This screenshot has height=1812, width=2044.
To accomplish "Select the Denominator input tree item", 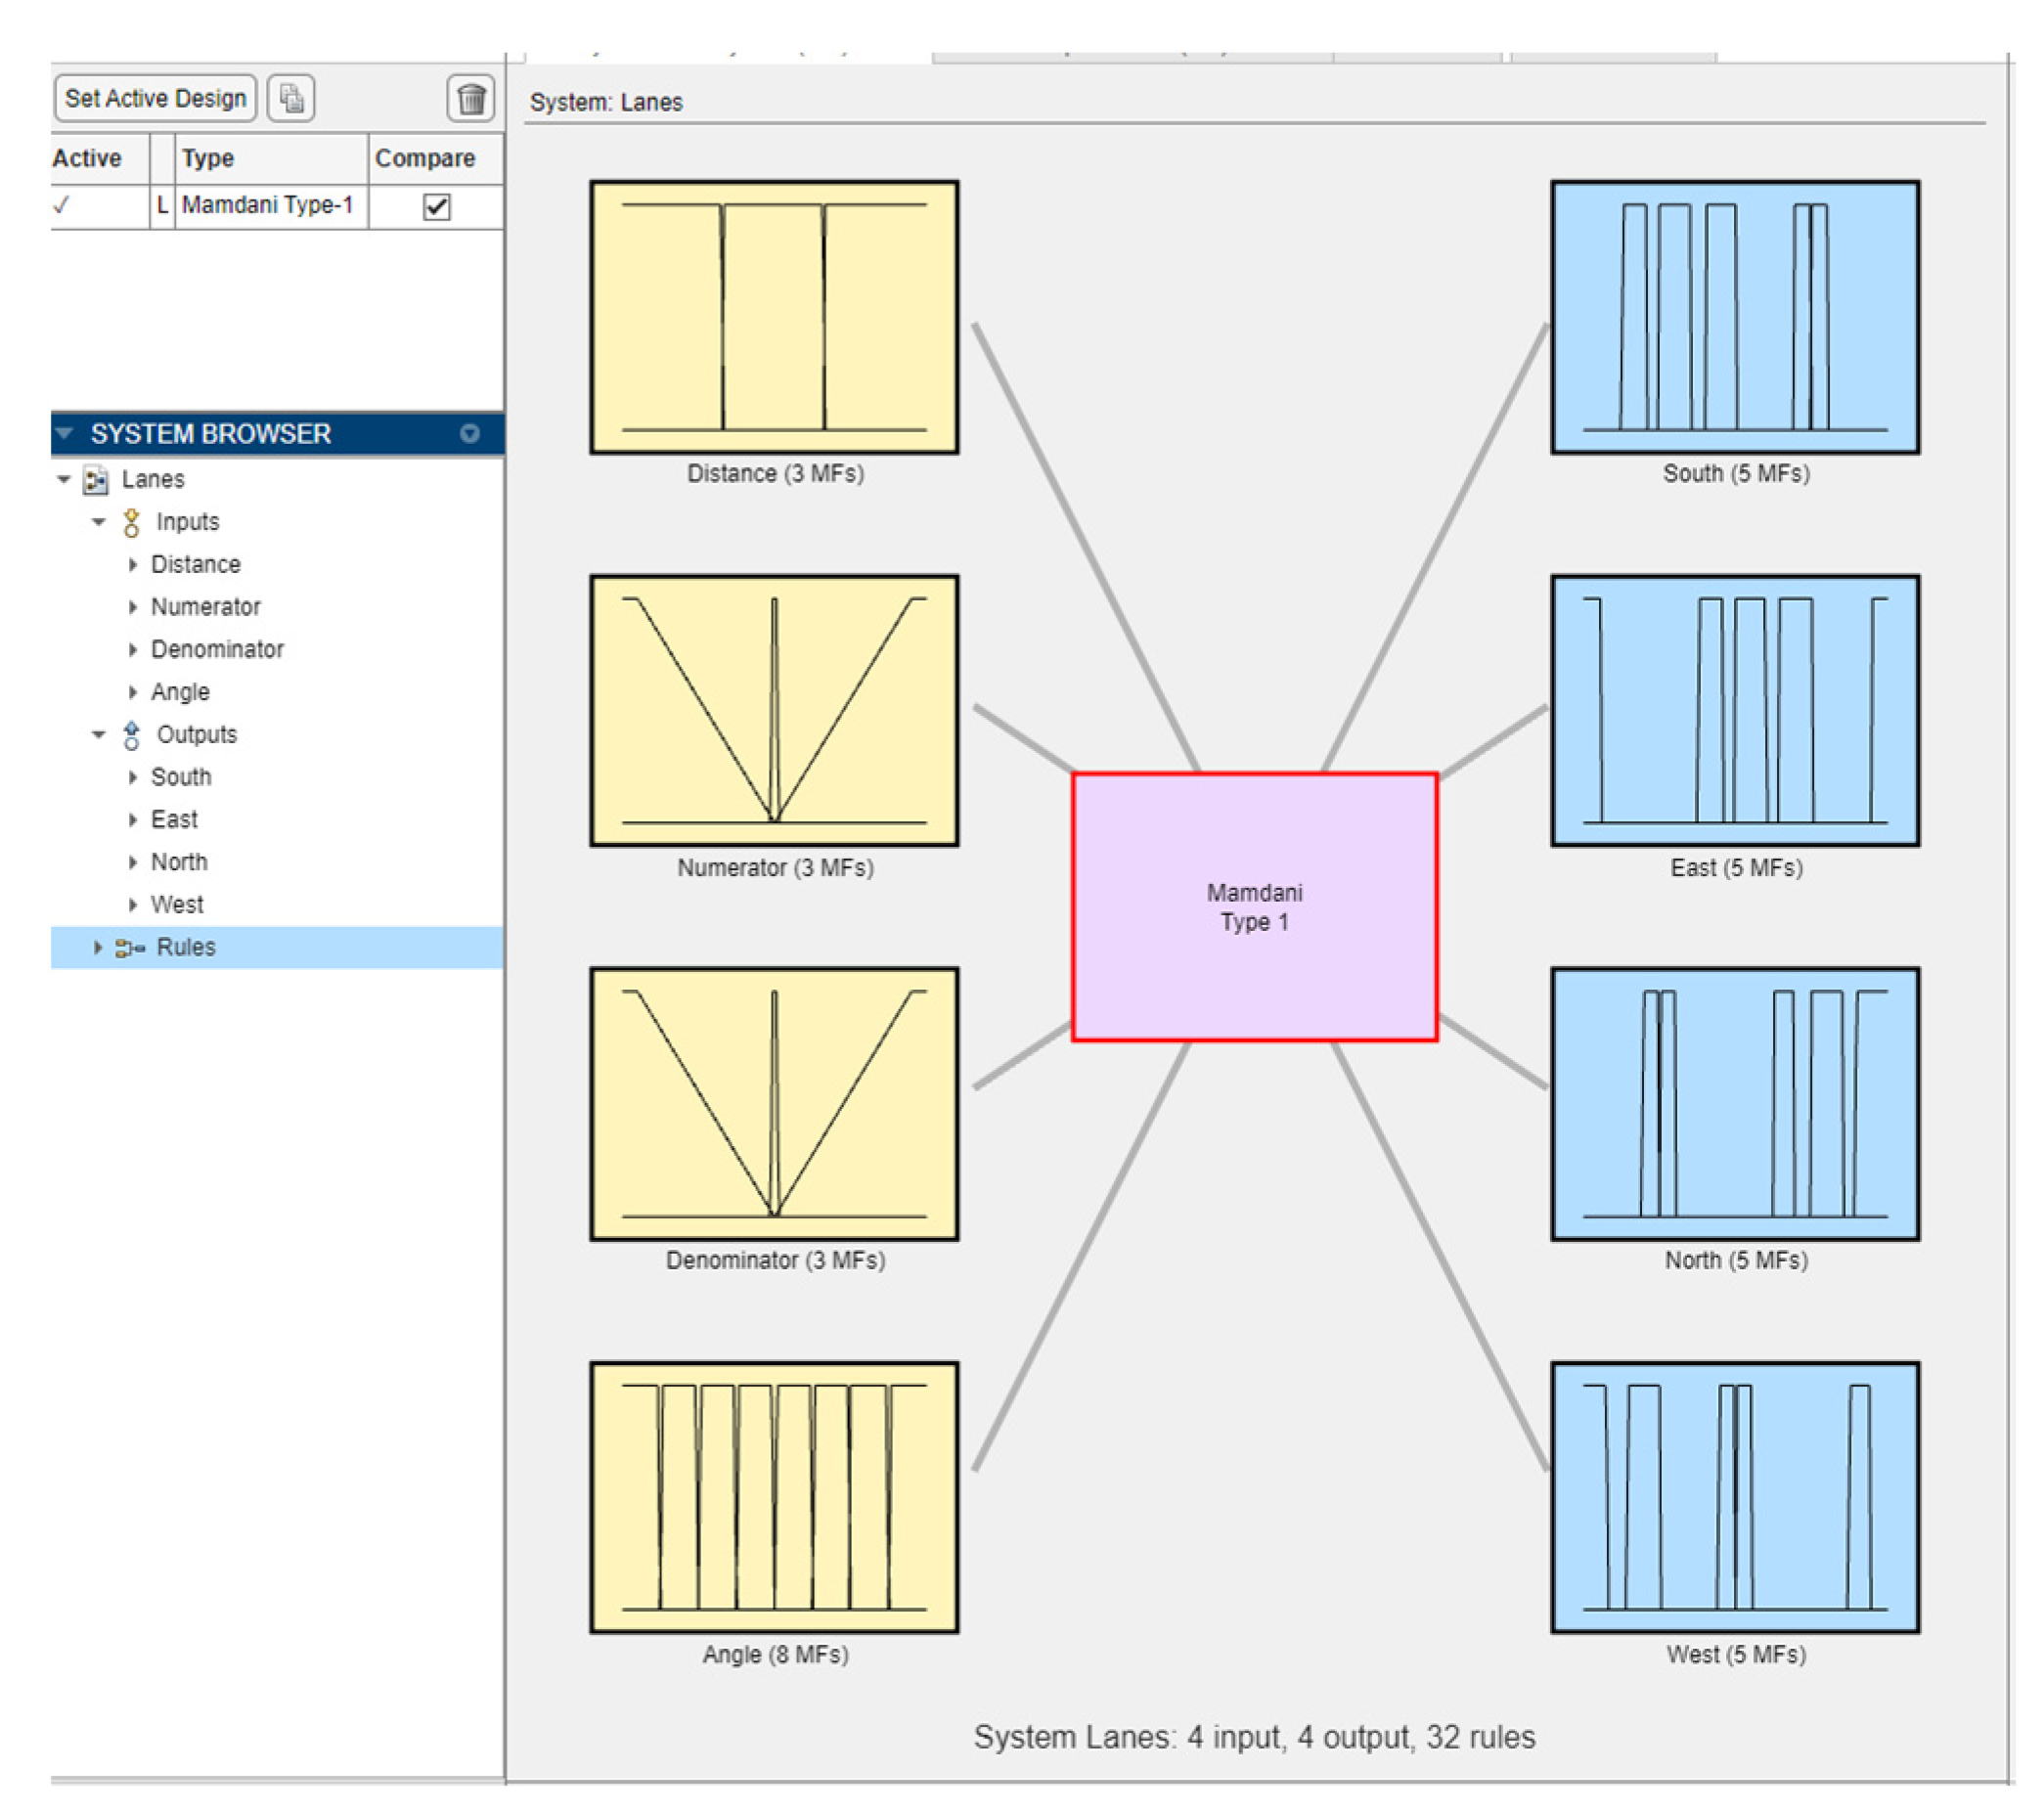I will tap(217, 650).
